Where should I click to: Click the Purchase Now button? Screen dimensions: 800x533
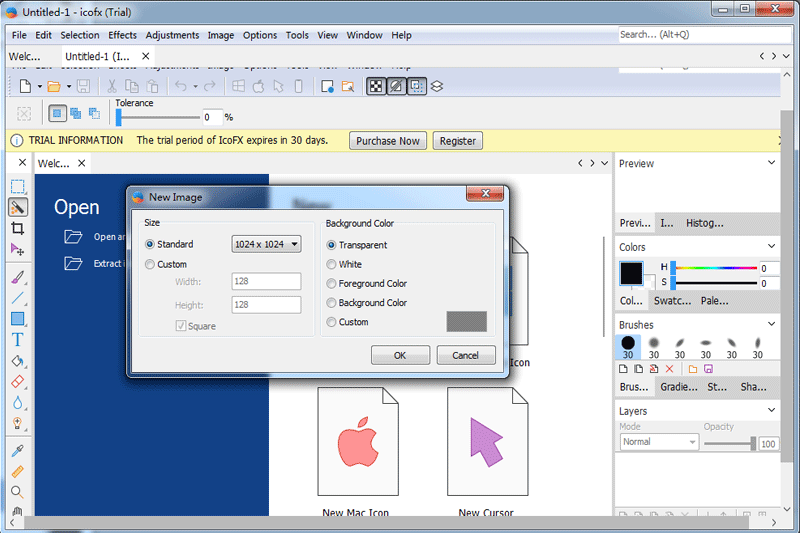tap(388, 141)
